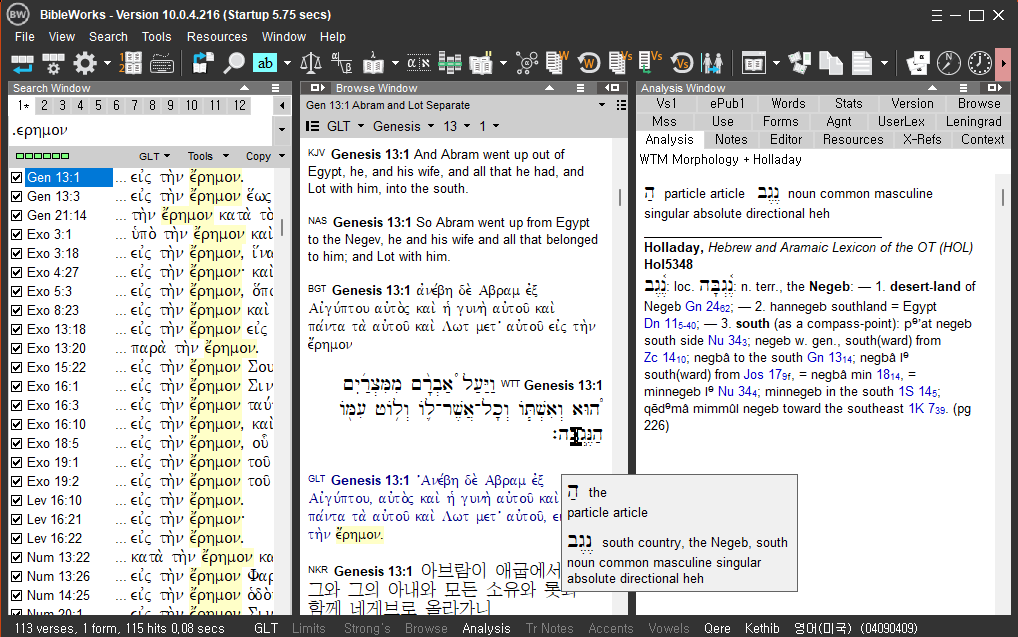
Task: Open the Nu 34:3 reference link
Action: 727,340
